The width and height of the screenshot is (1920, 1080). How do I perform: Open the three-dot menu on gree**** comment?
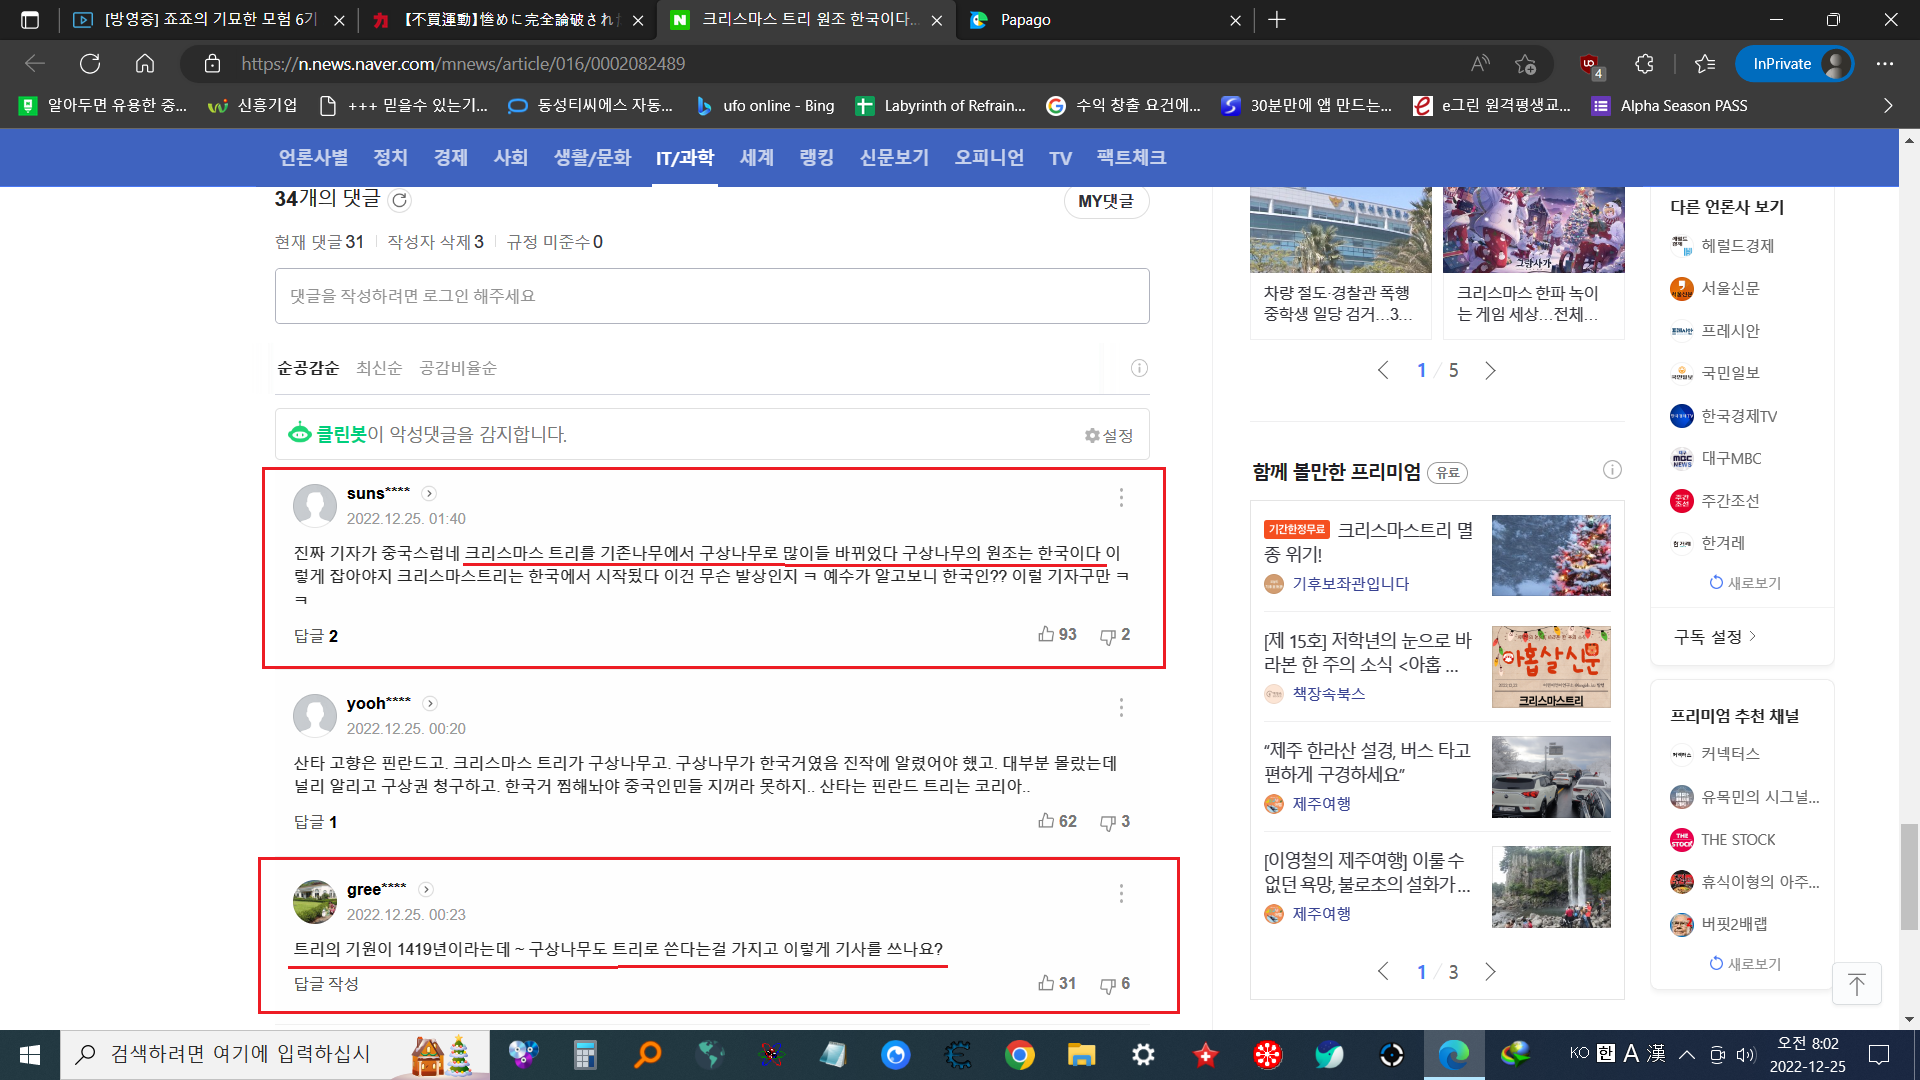(x=1121, y=893)
